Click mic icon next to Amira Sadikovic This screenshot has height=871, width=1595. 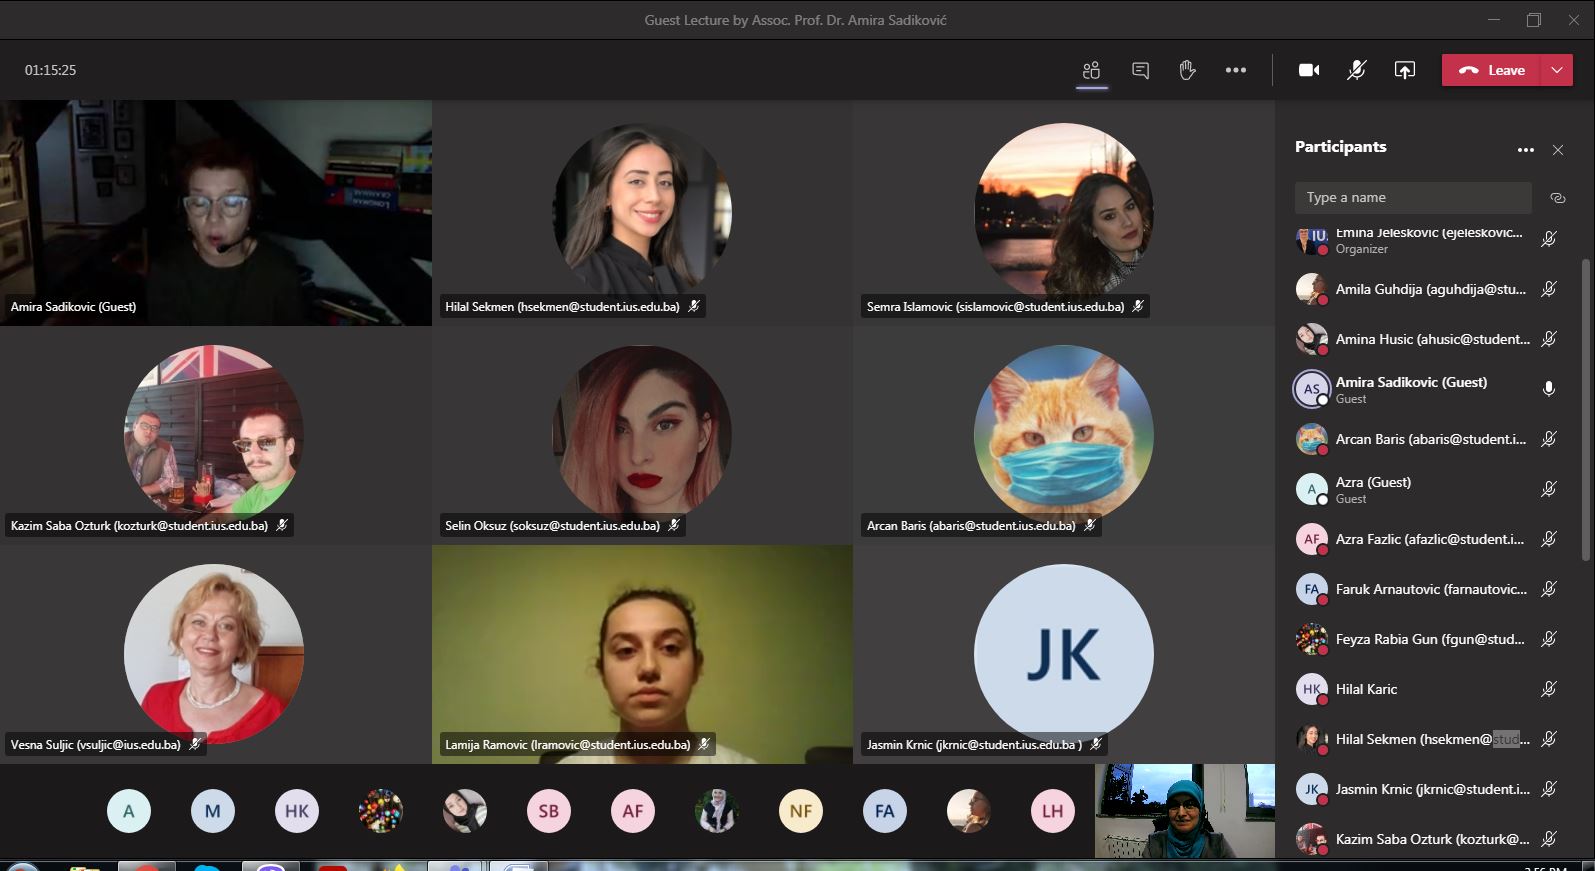[x=1548, y=389]
